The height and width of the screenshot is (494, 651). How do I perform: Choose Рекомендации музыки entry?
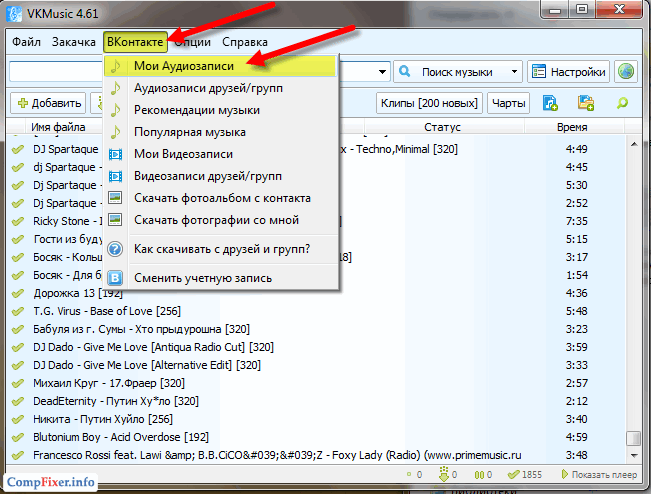pyautogui.click(x=220, y=110)
